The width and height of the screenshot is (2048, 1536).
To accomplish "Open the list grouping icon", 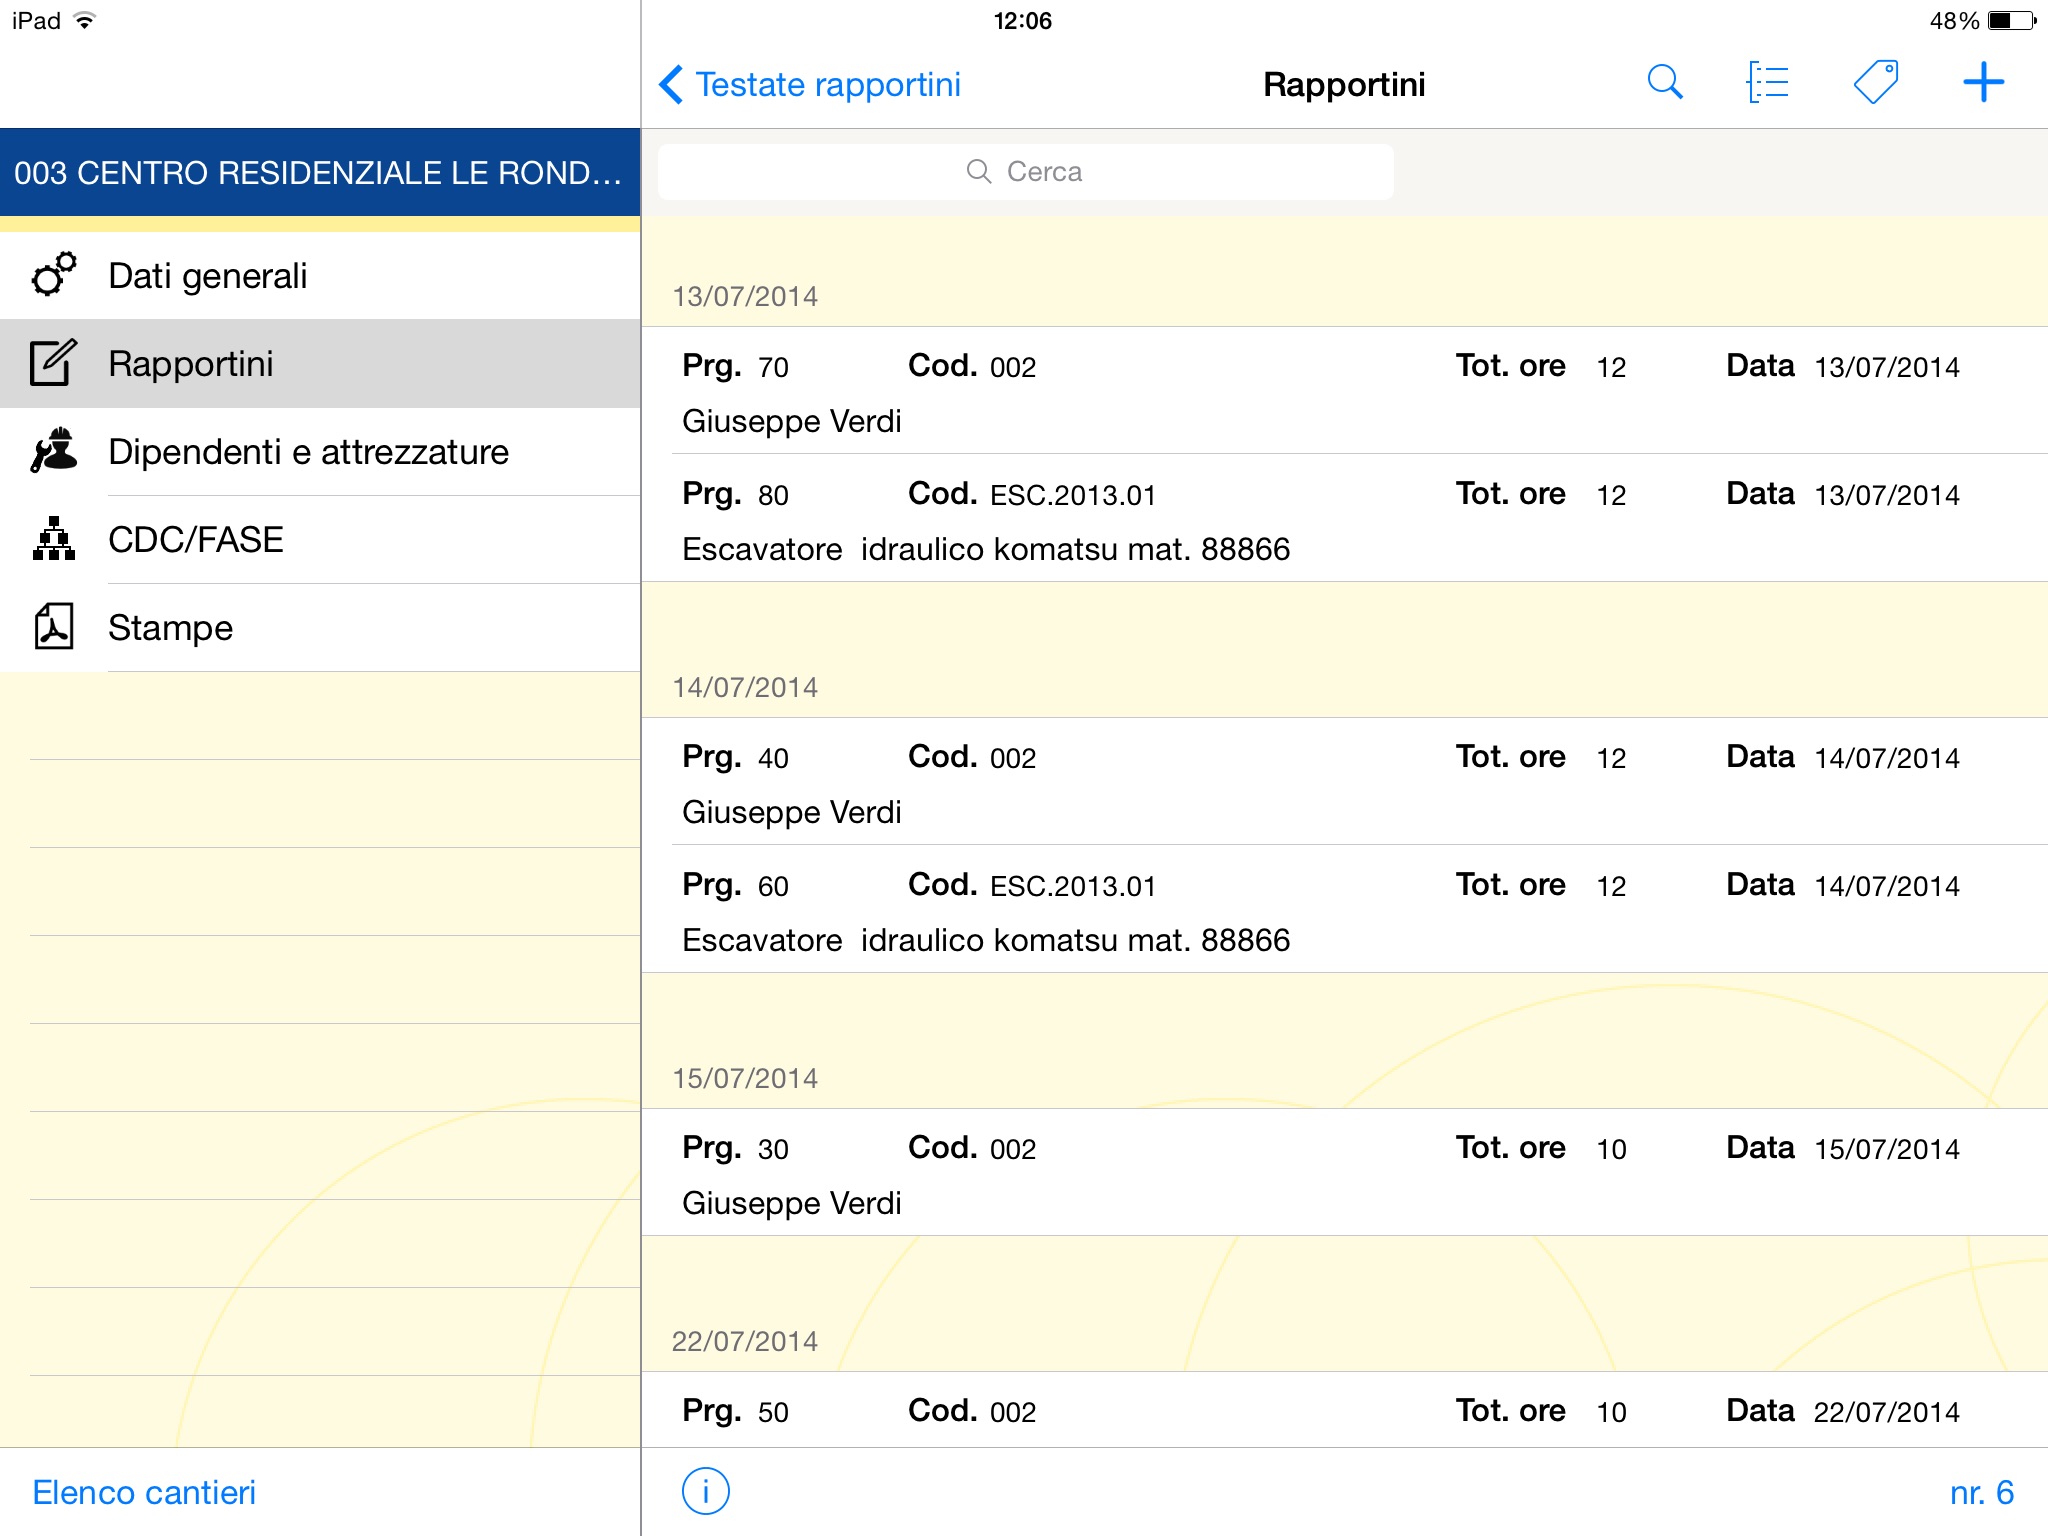I will (1768, 82).
